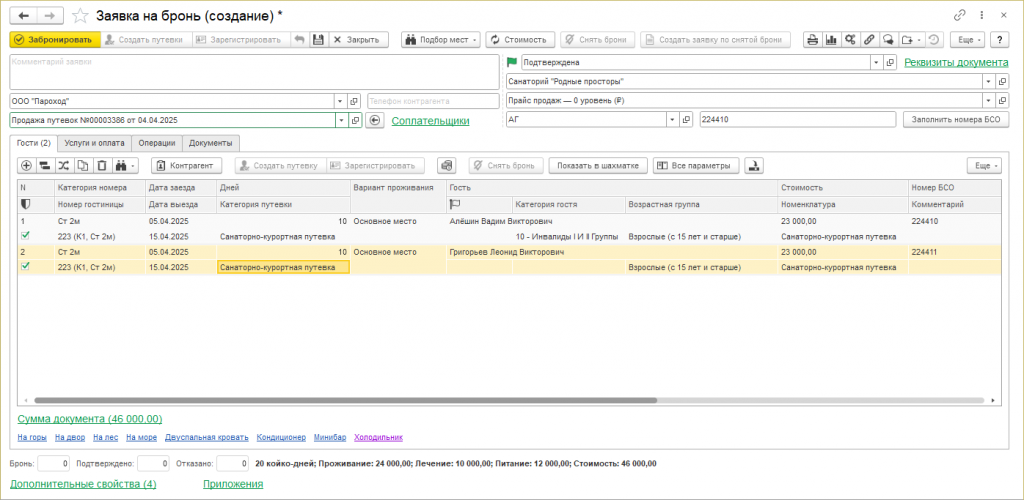Click the back navigation arrow
The width and height of the screenshot is (1024, 500).
(24, 15)
